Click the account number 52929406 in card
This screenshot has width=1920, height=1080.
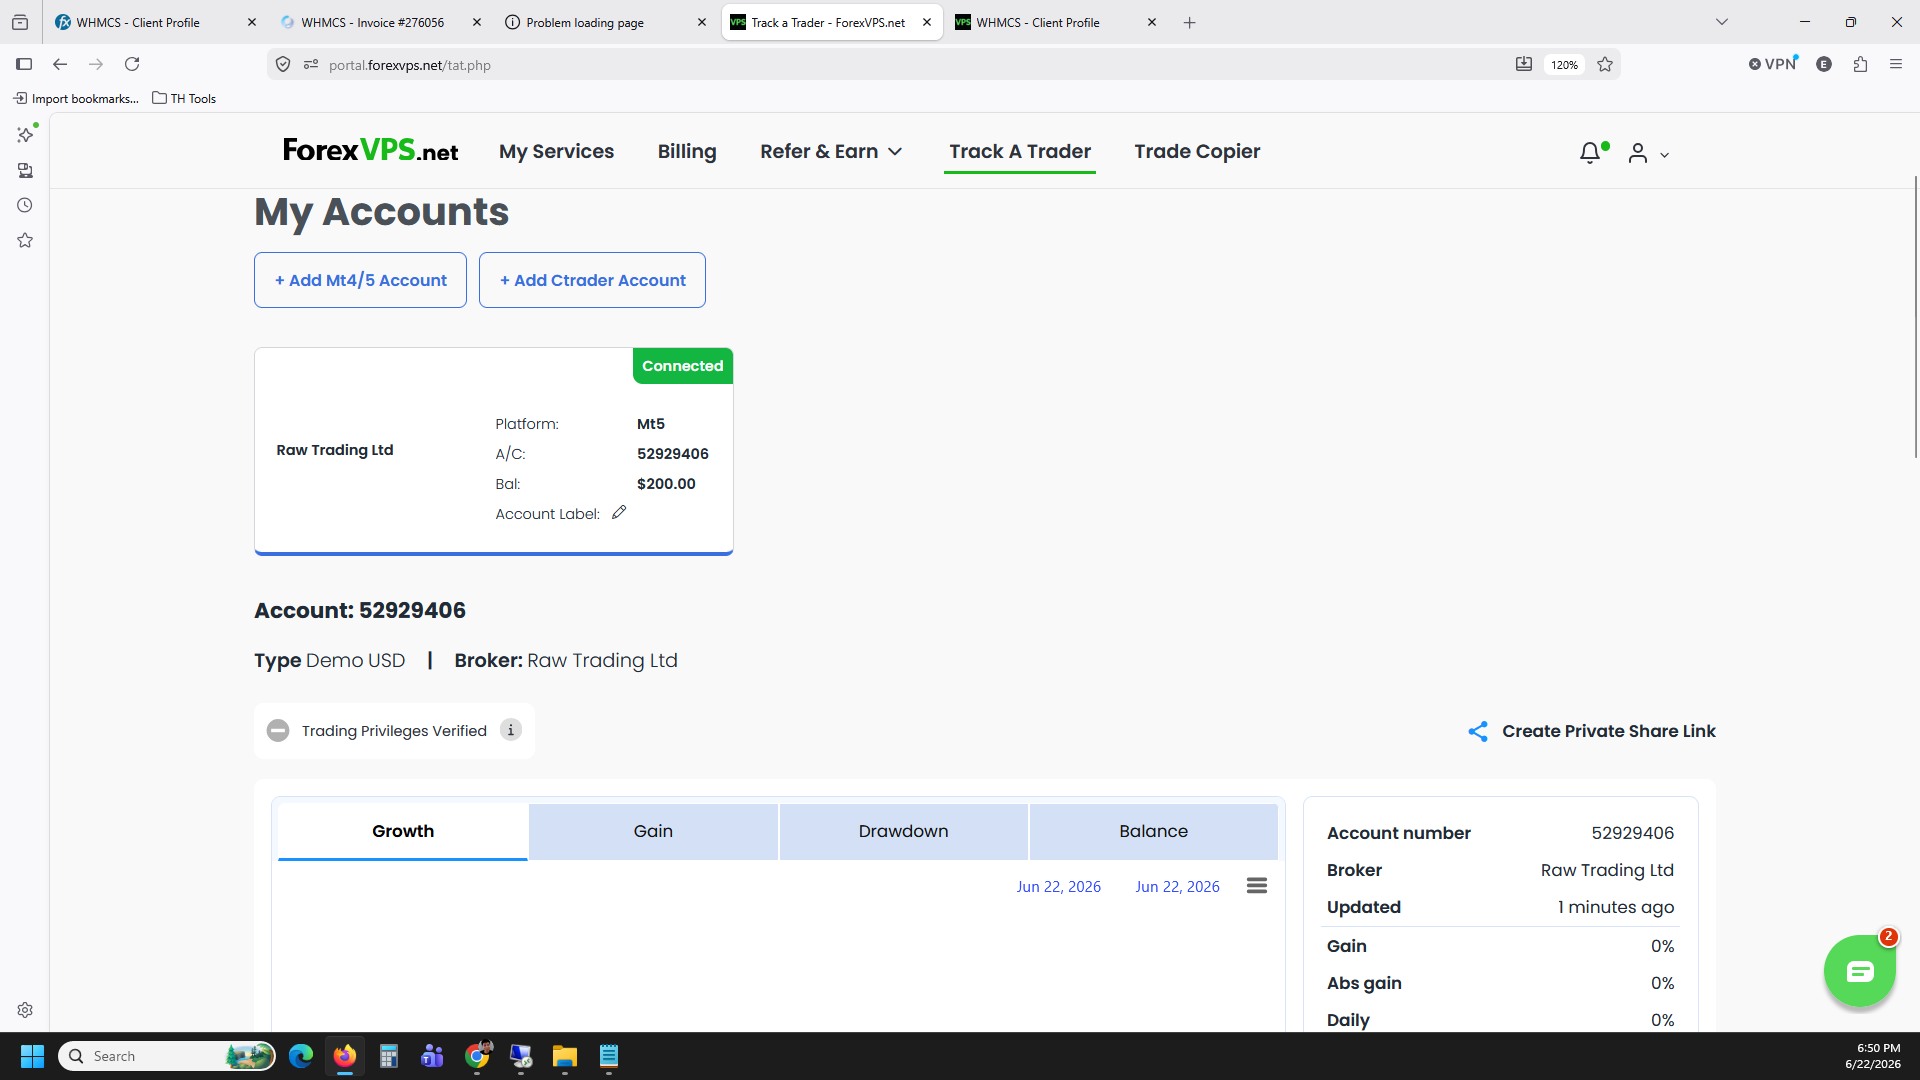click(x=673, y=454)
